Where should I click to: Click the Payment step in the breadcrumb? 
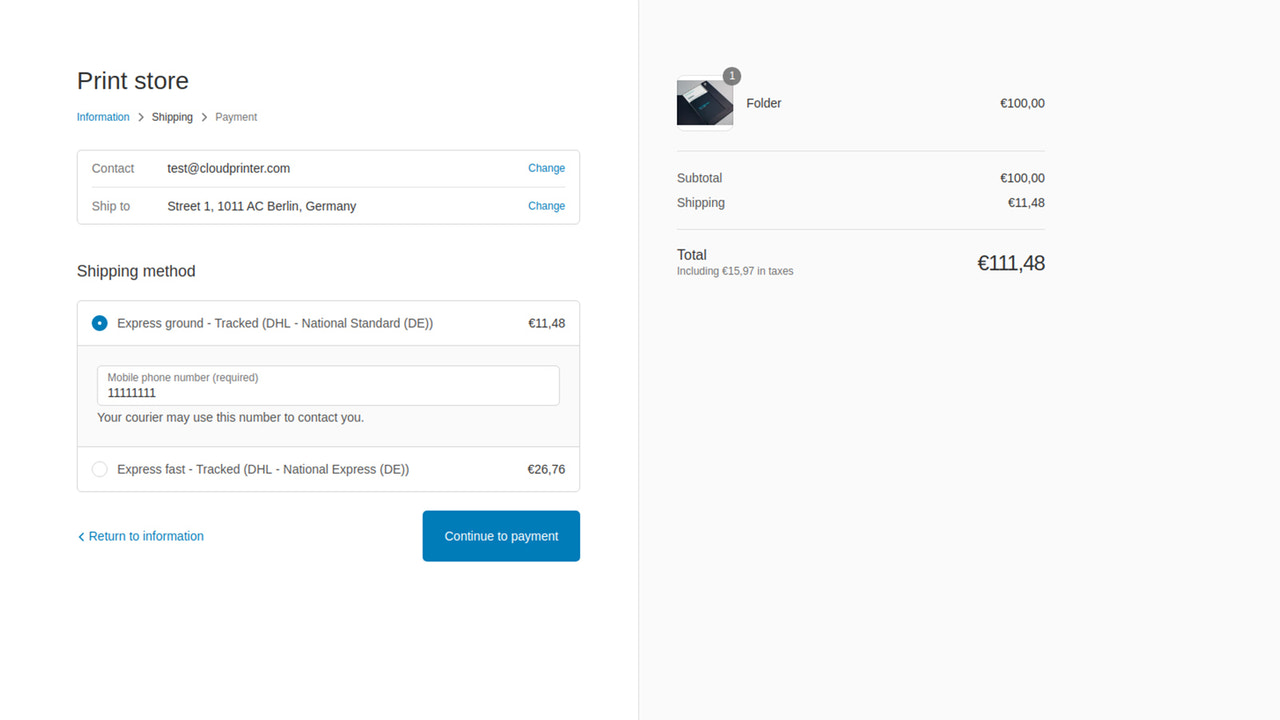click(236, 117)
